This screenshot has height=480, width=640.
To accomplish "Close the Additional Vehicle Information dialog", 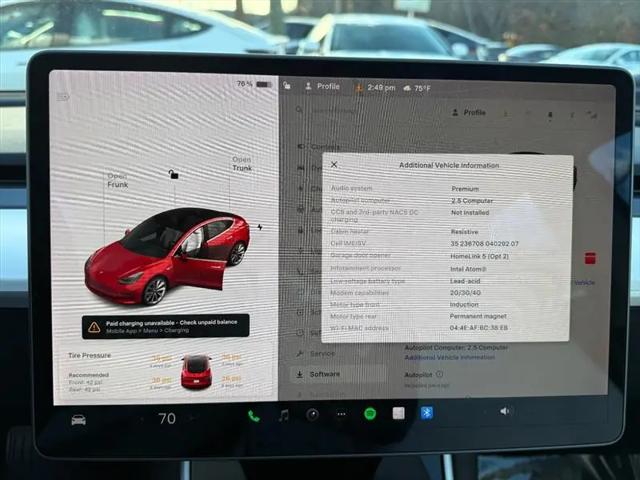I will 334,164.
